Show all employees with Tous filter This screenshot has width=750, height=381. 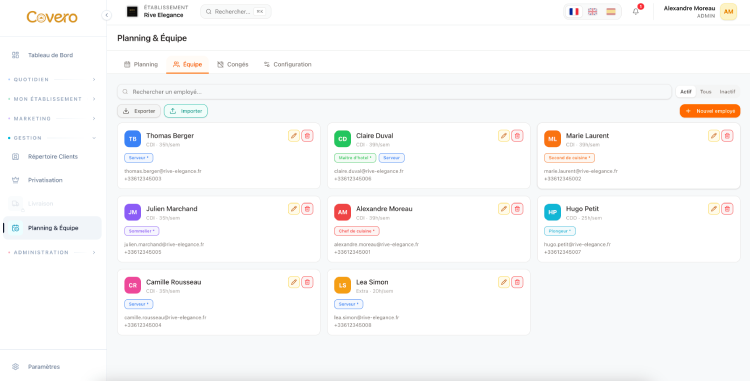706,92
